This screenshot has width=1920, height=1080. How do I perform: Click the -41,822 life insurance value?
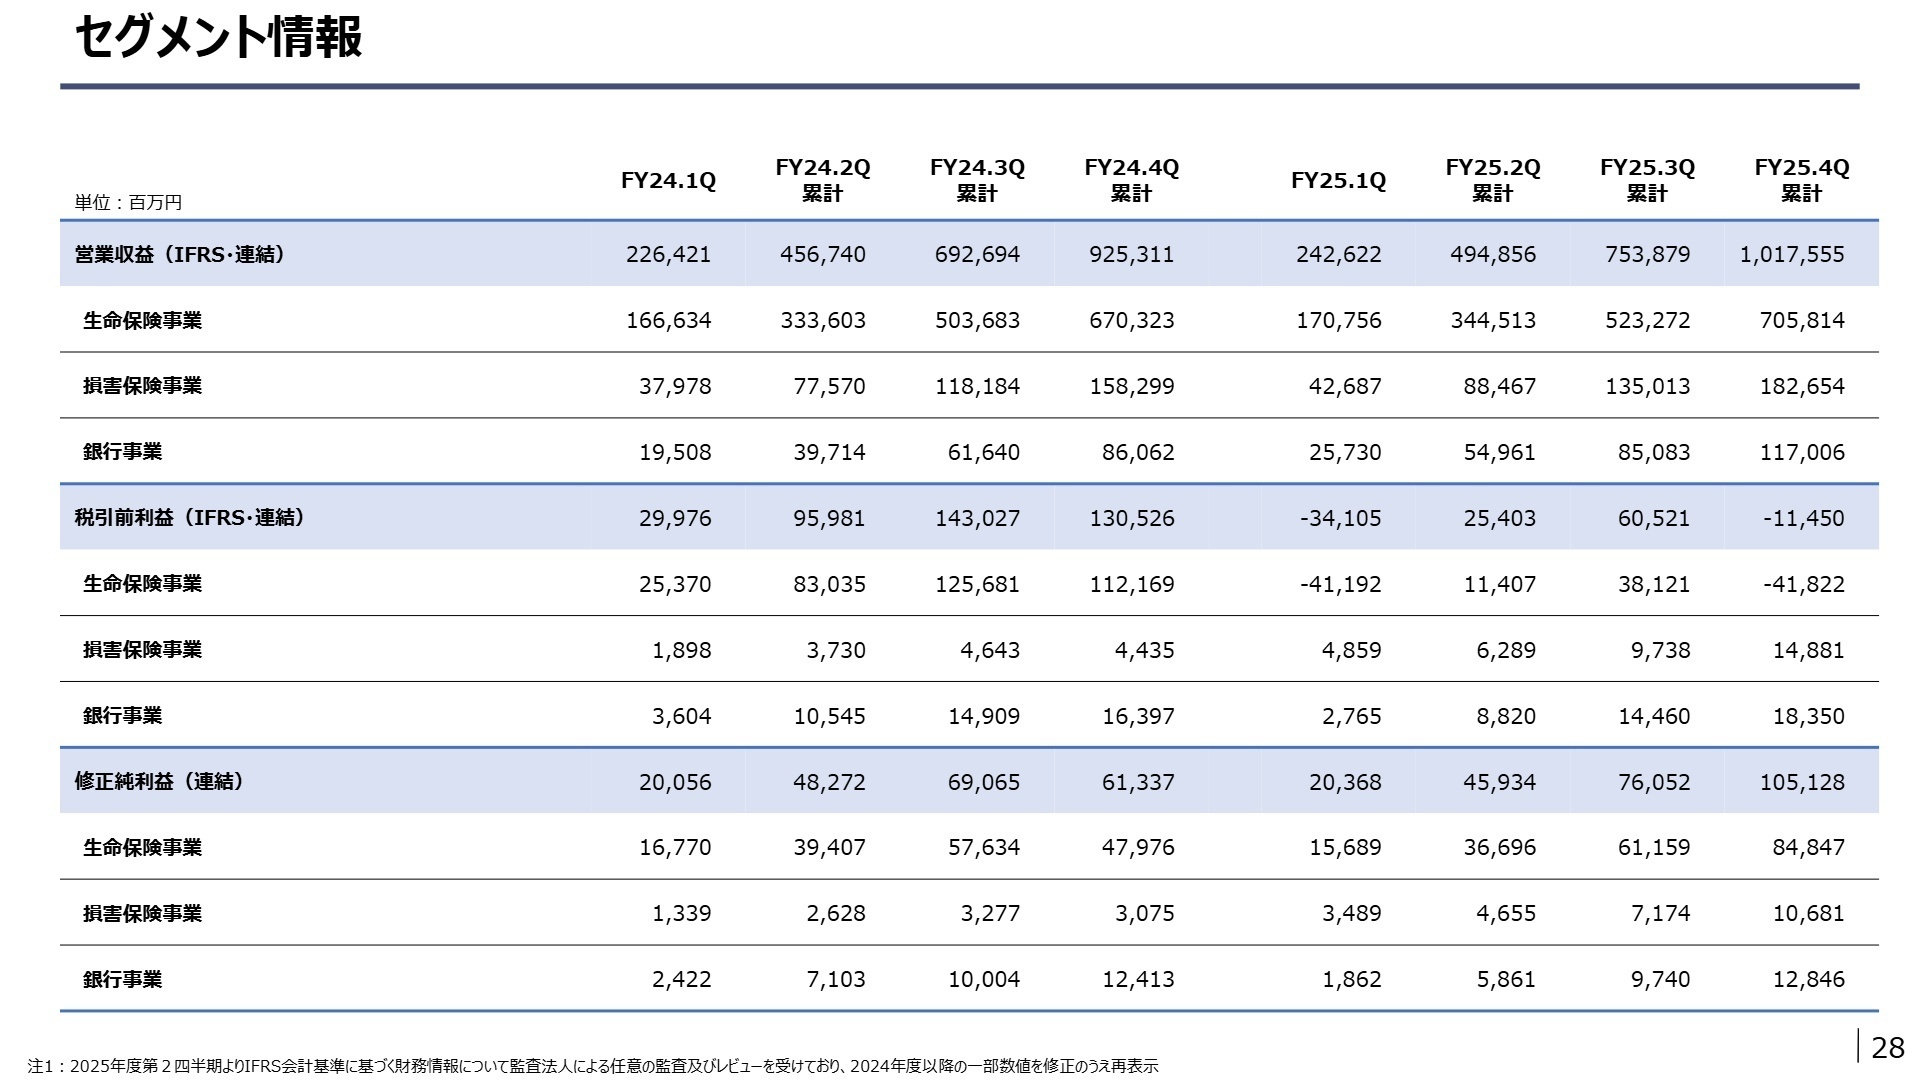(1804, 584)
